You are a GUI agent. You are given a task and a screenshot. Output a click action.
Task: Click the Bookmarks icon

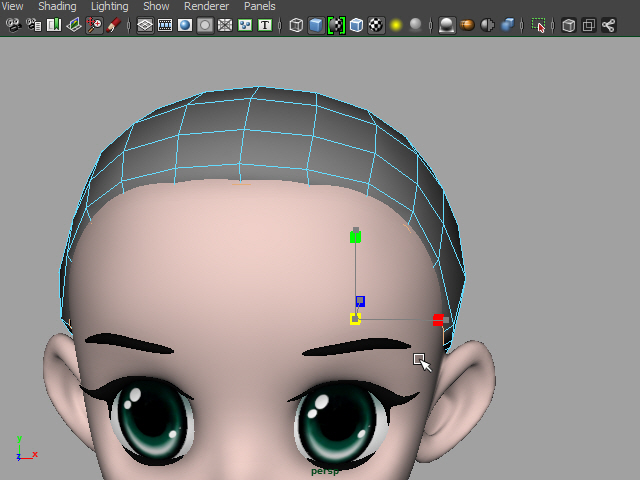(x=54, y=25)
